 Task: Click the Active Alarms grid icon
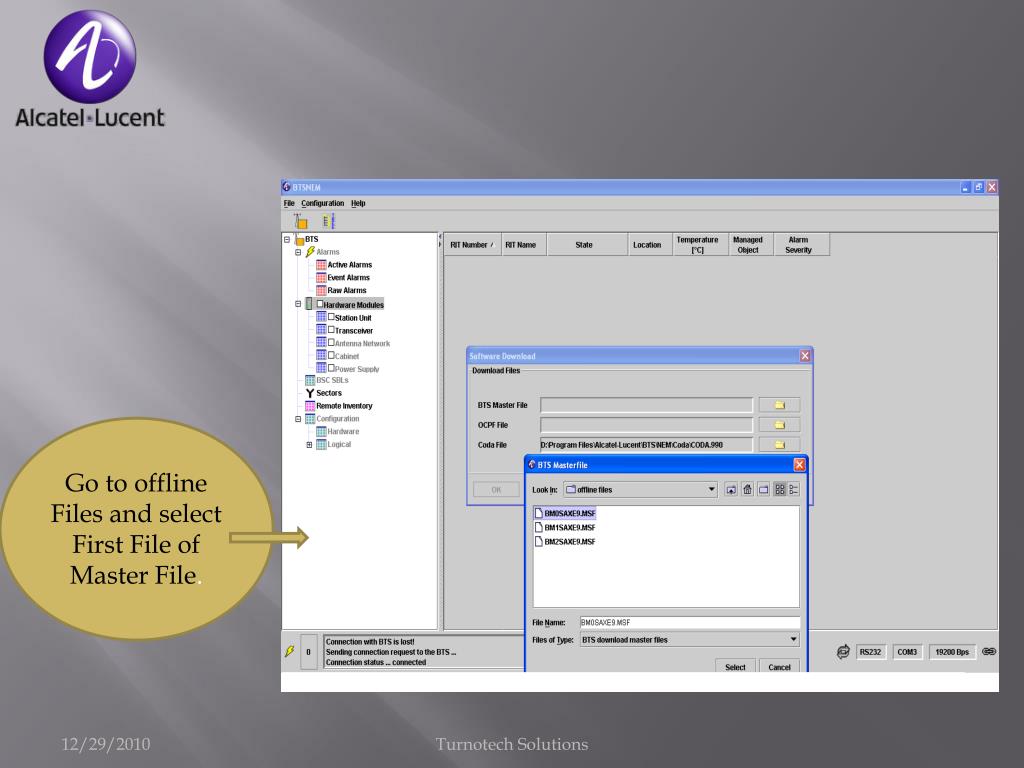pos(321,264)
